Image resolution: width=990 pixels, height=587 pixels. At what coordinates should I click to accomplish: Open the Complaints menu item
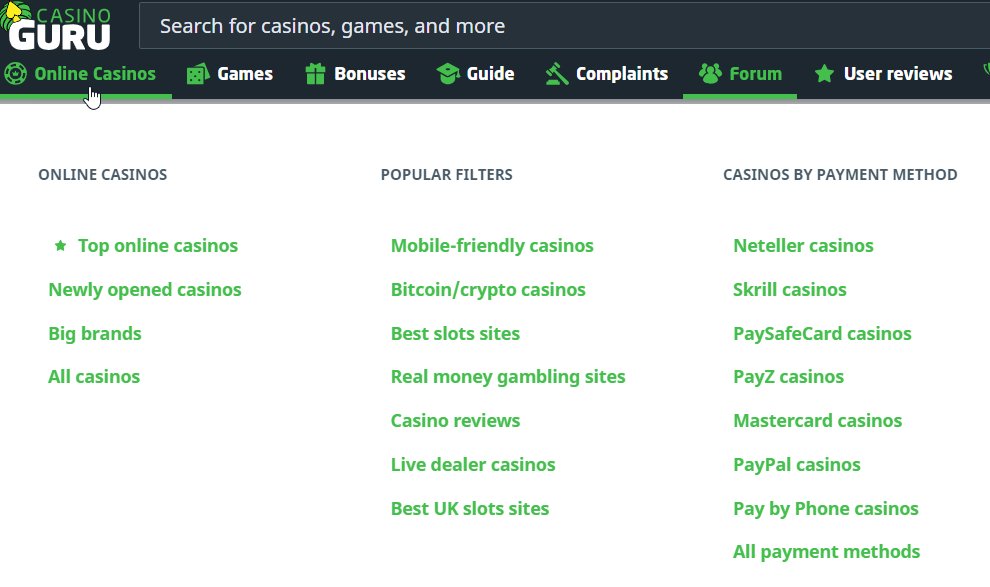tap(621, 74)
